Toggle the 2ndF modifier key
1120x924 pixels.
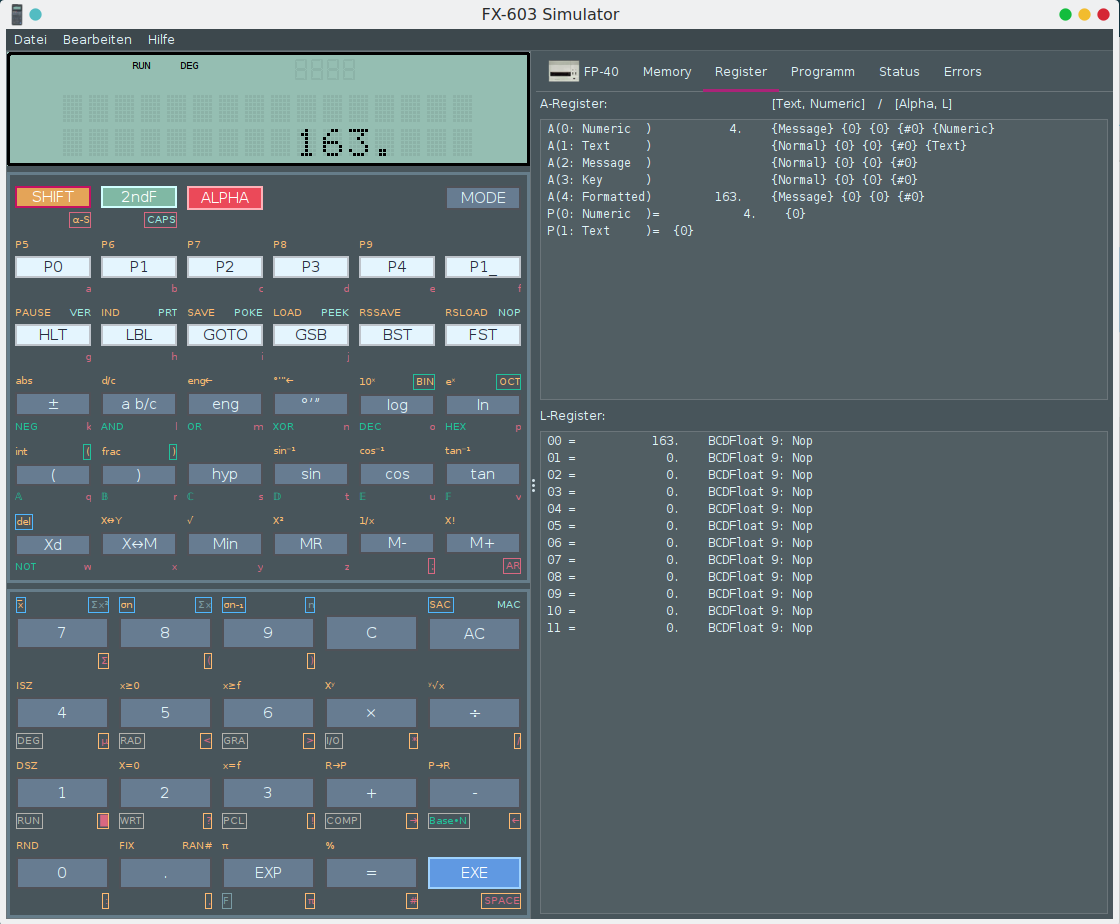pos(139,197)
